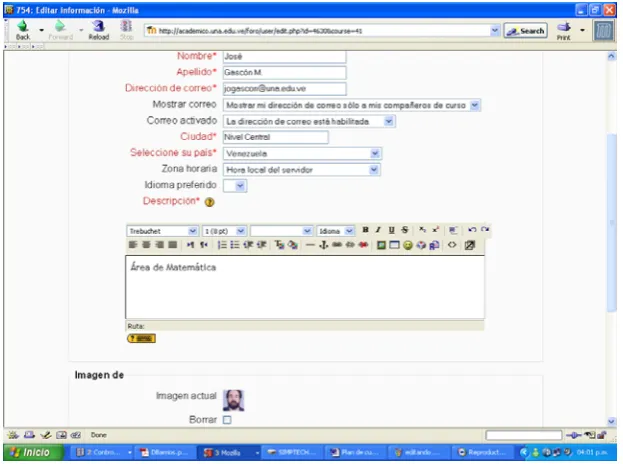
Task: Change background color in editor
Action: (293, 245)
